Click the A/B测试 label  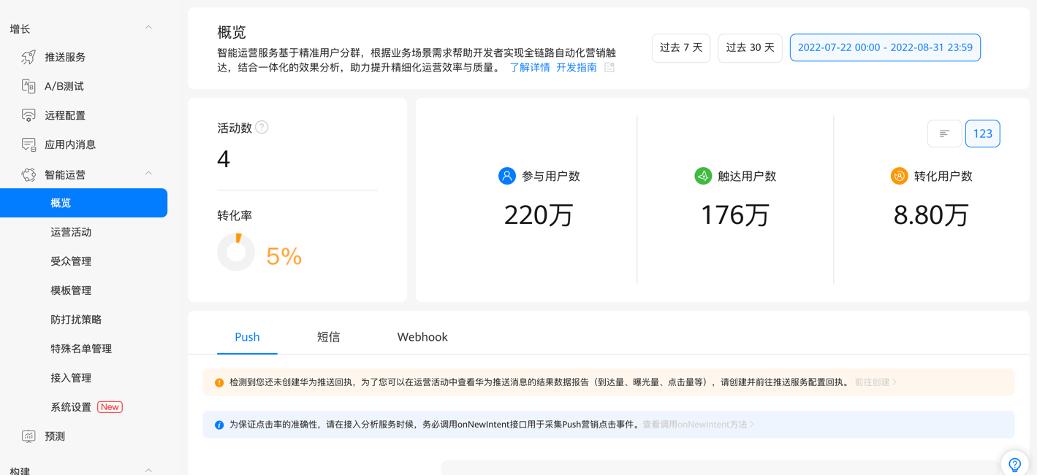[x=64, y=86]
